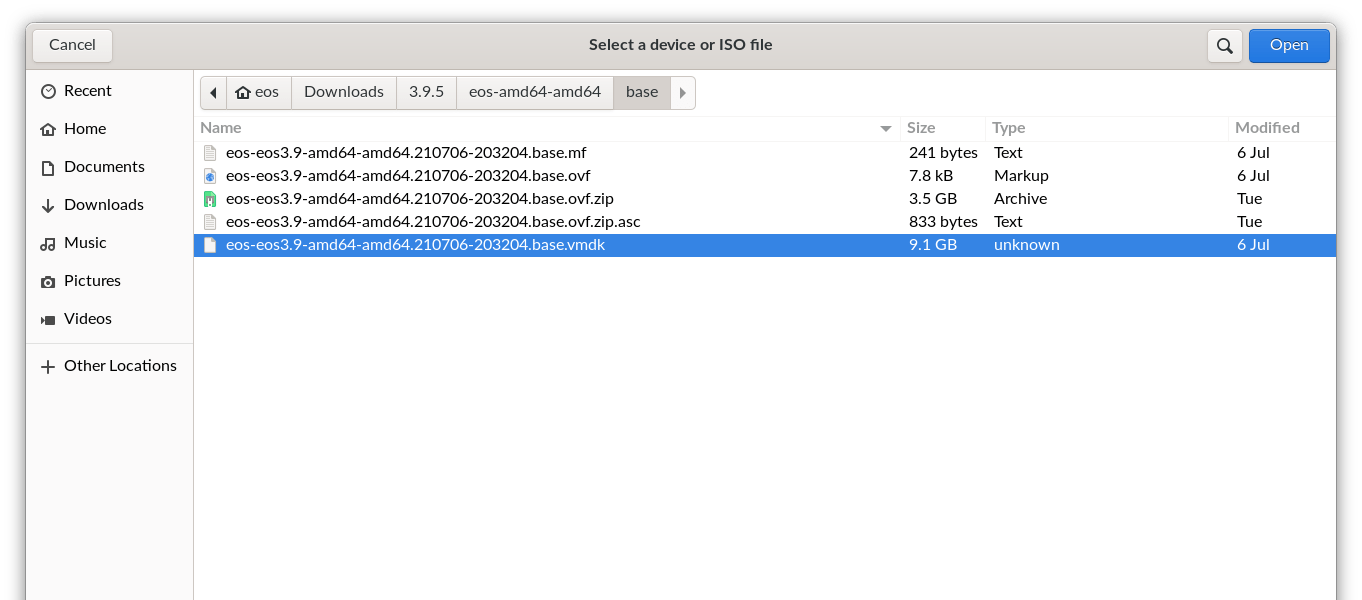This screenshot has width=1362, height=600.
Task: Toggle the Name column sort arrow
Action: coord(885,128)
